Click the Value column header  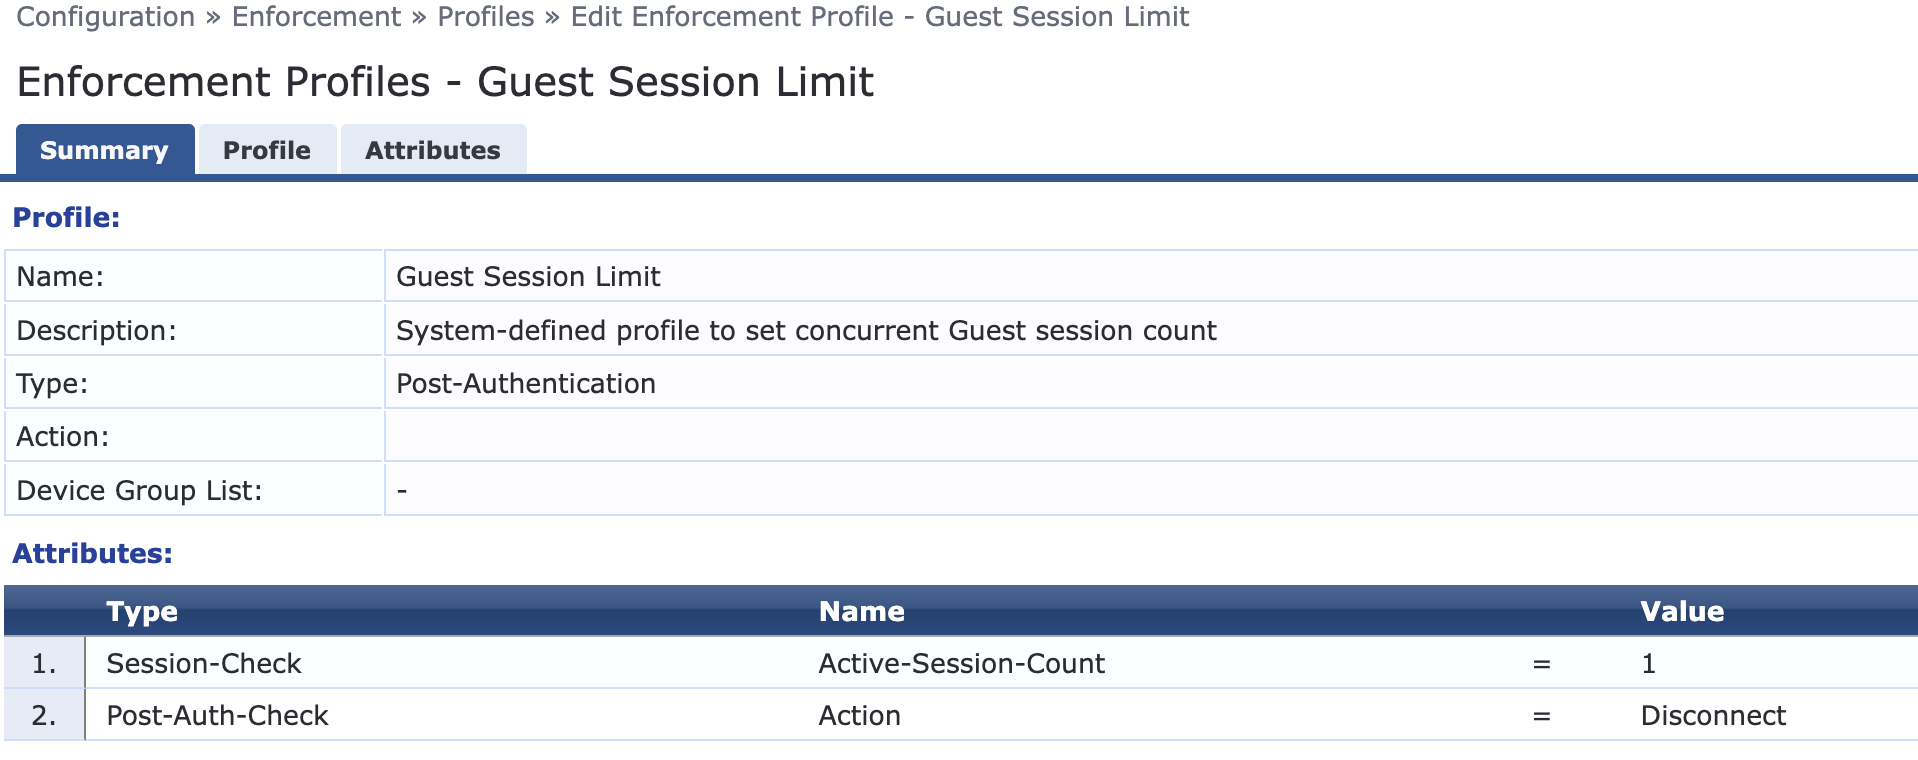pos(1682,611)
